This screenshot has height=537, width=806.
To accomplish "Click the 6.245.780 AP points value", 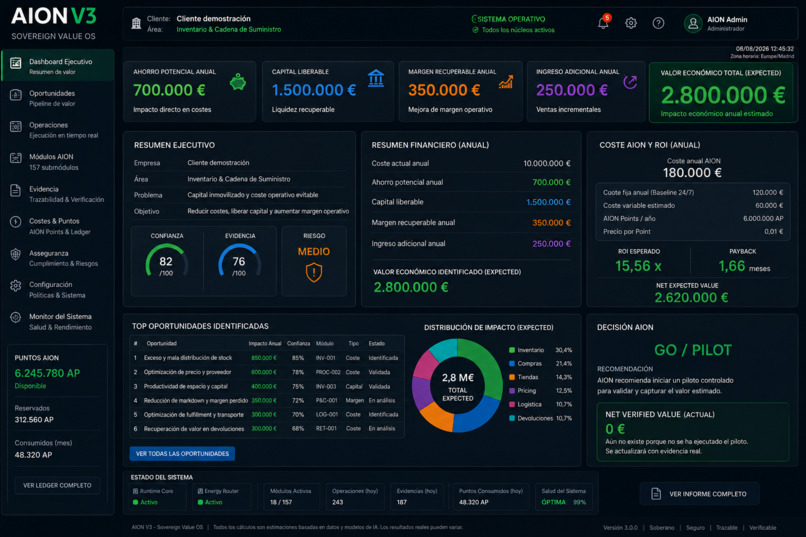I will 47,373.
